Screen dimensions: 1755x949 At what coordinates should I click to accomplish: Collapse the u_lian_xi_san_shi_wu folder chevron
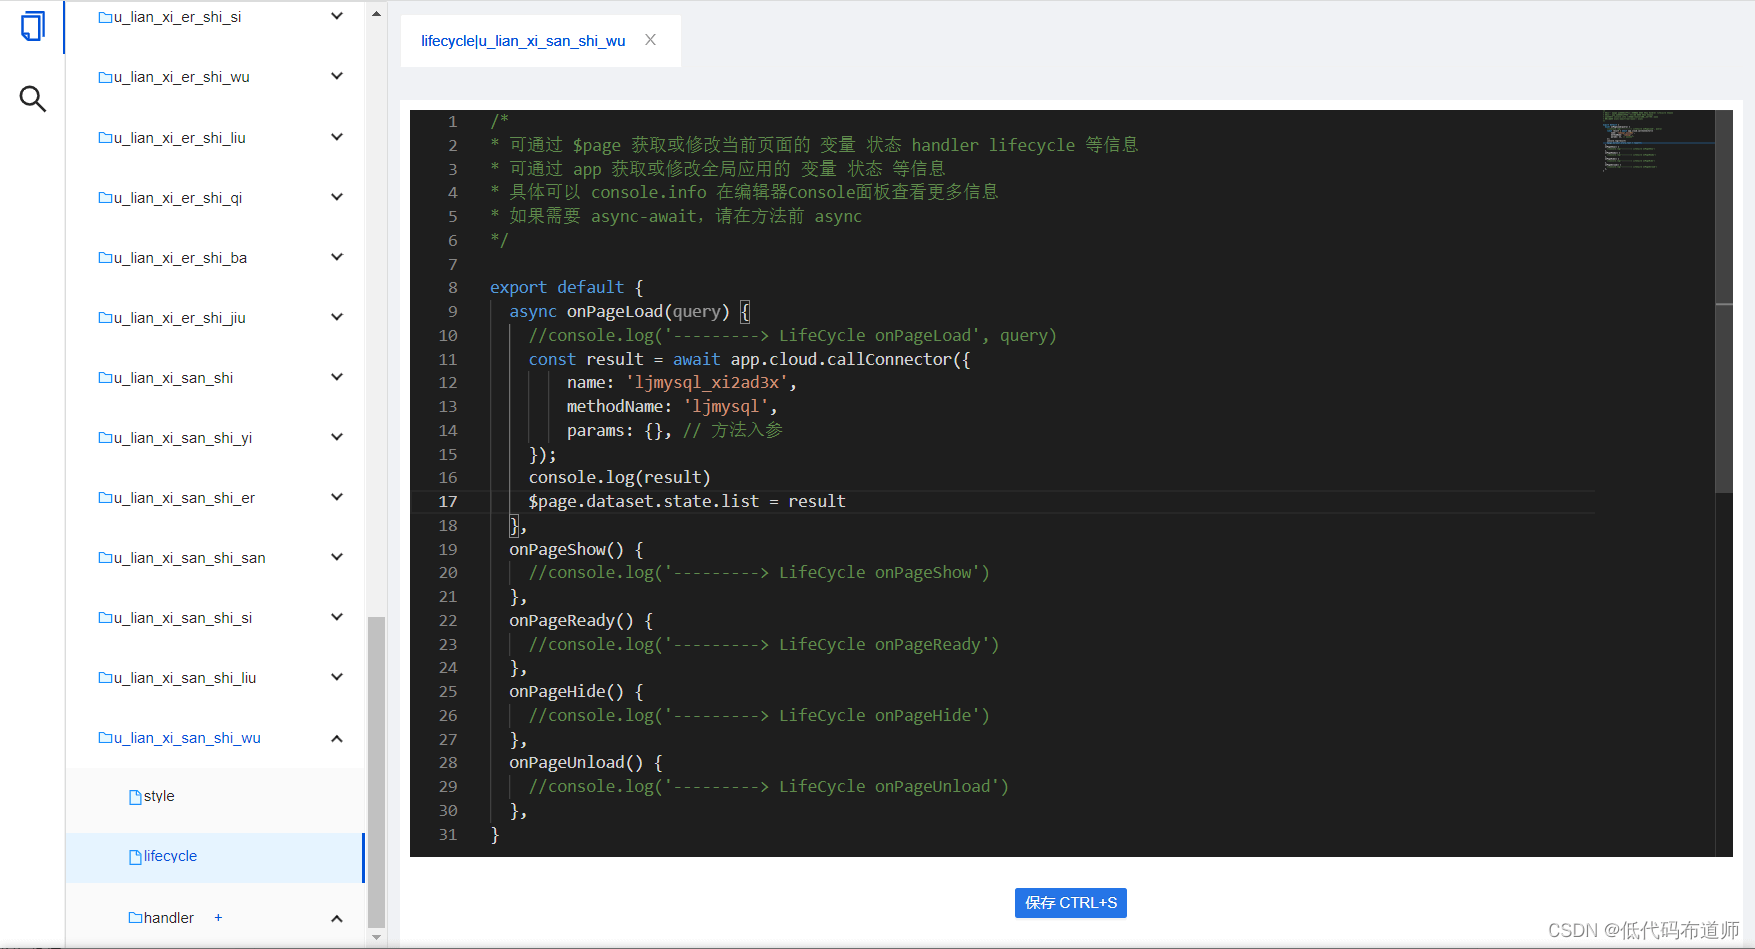[x=337, y=738]
